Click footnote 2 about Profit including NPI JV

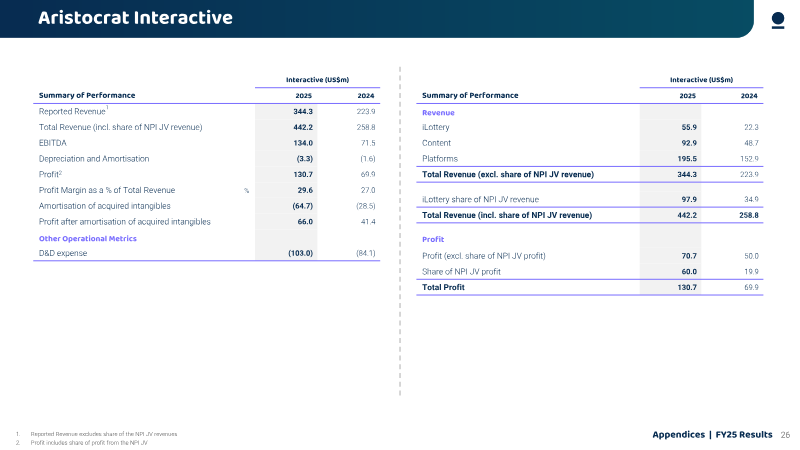[x=89, y=442]
